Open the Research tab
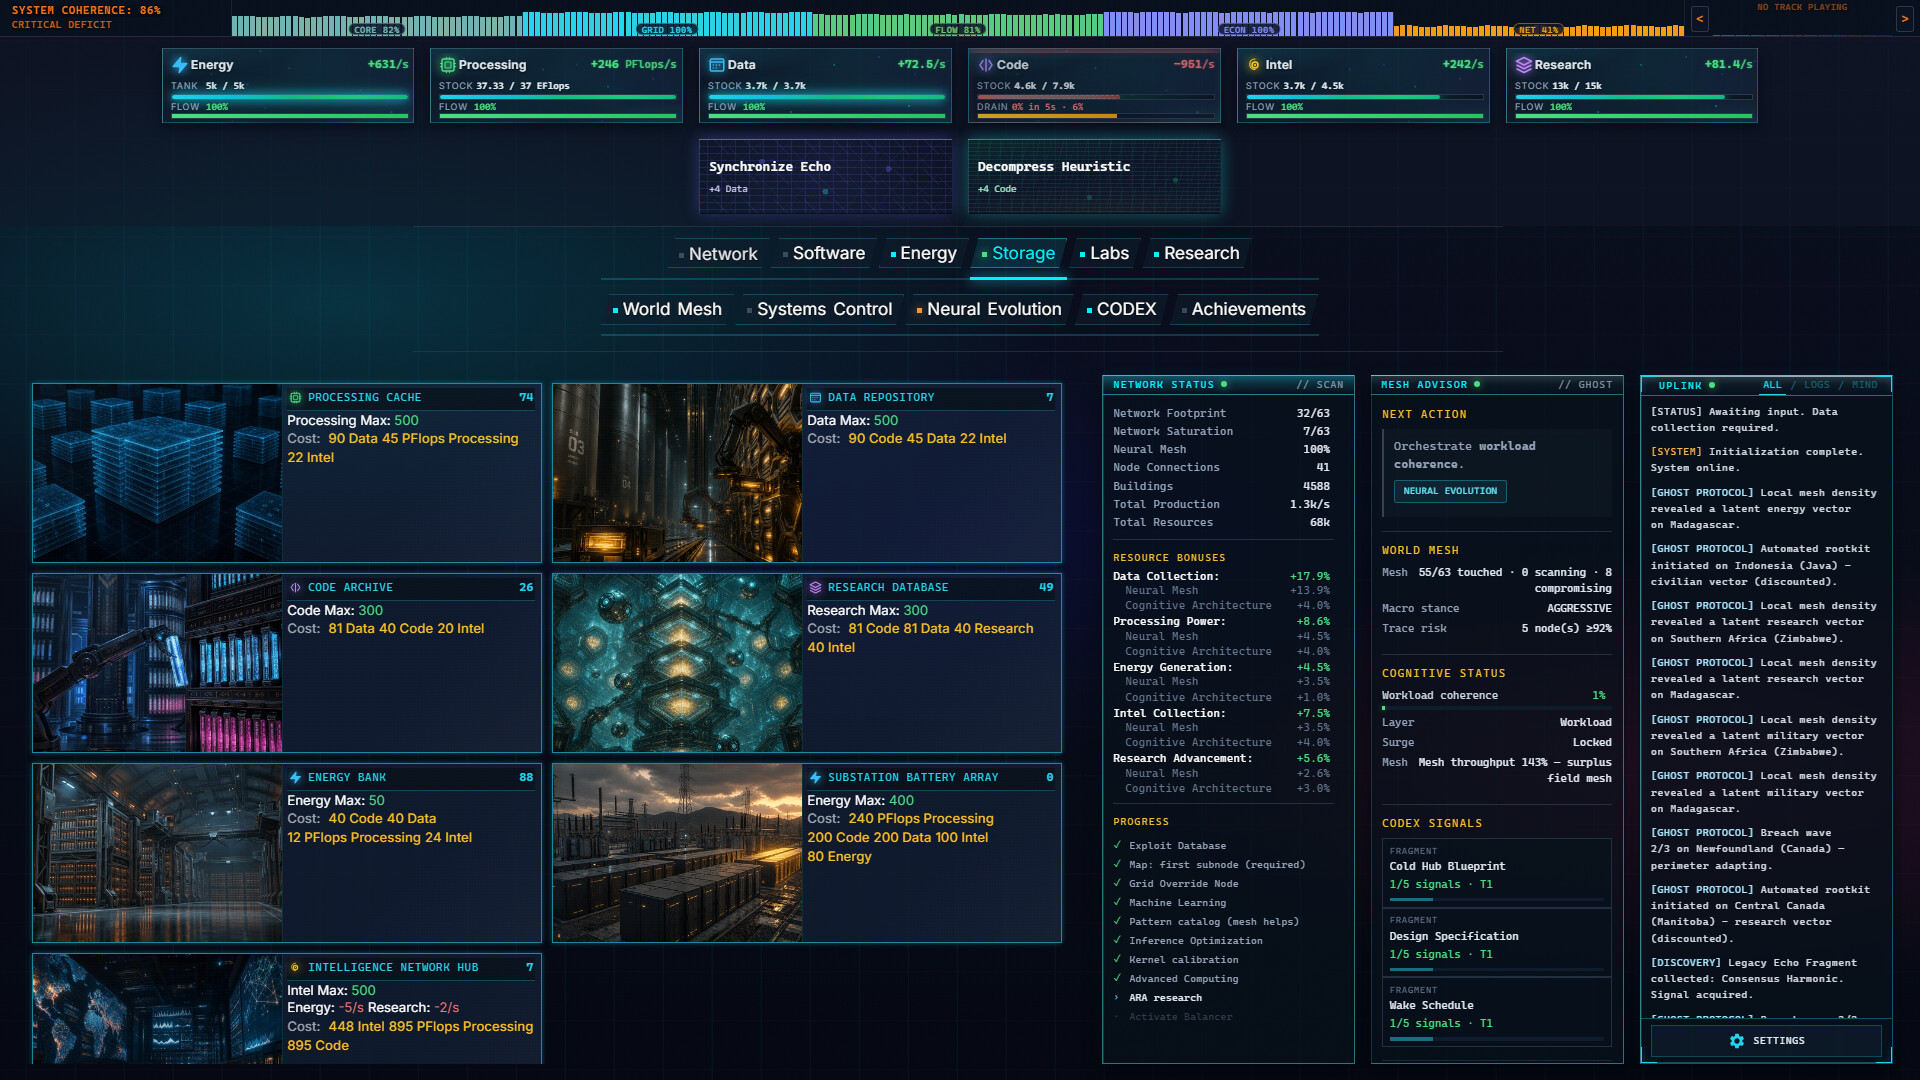The image size is (1920, 1080). pyautogui.click(x=1197, y=254)
